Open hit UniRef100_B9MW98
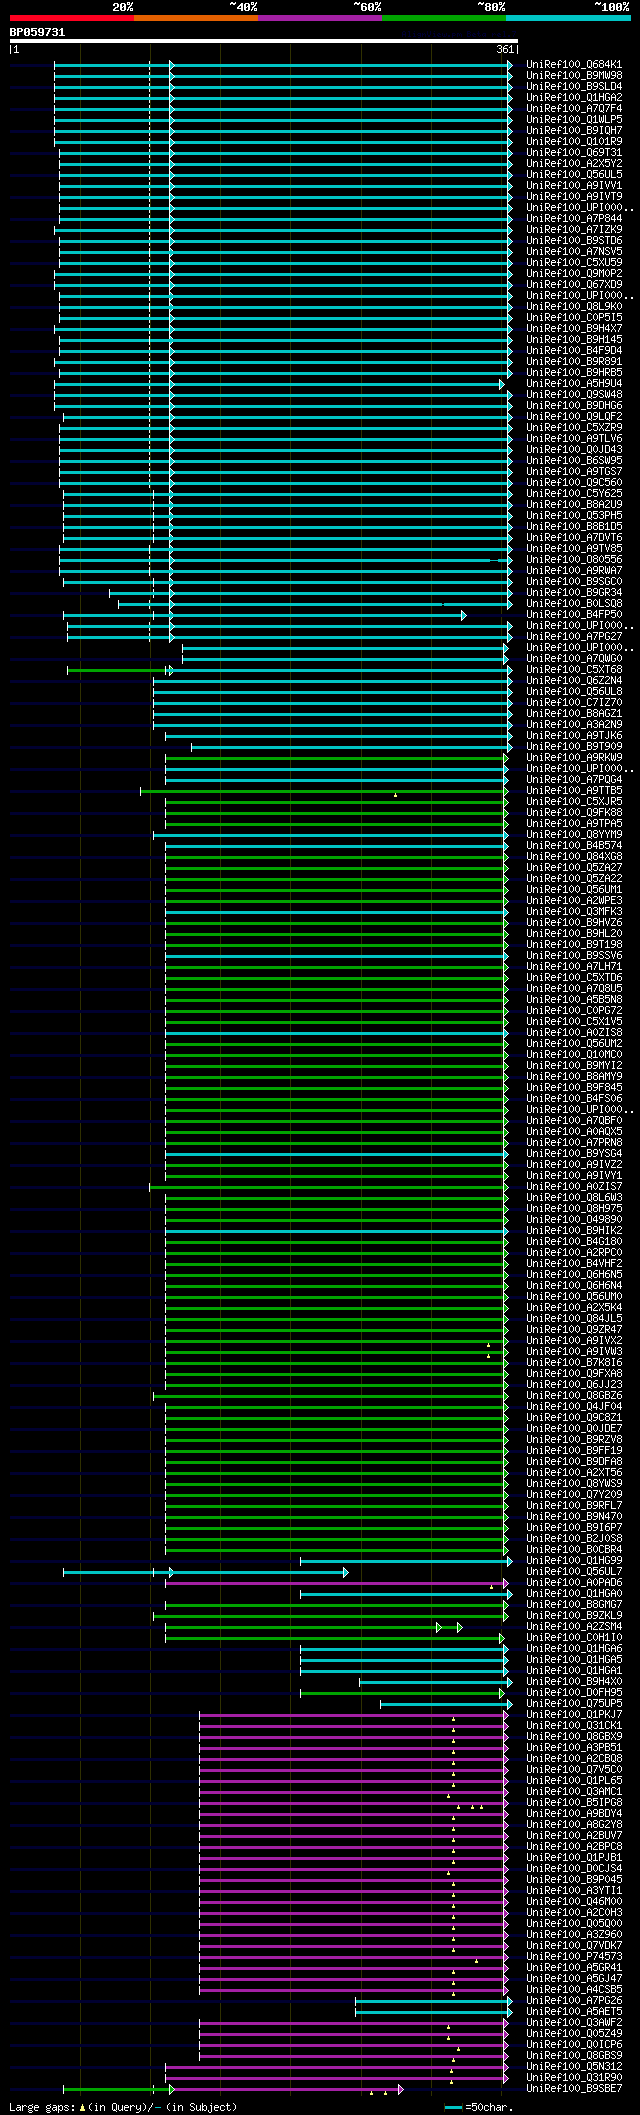Image resolution: width=640 pixels, height=2115 pixels. [574, 75]
